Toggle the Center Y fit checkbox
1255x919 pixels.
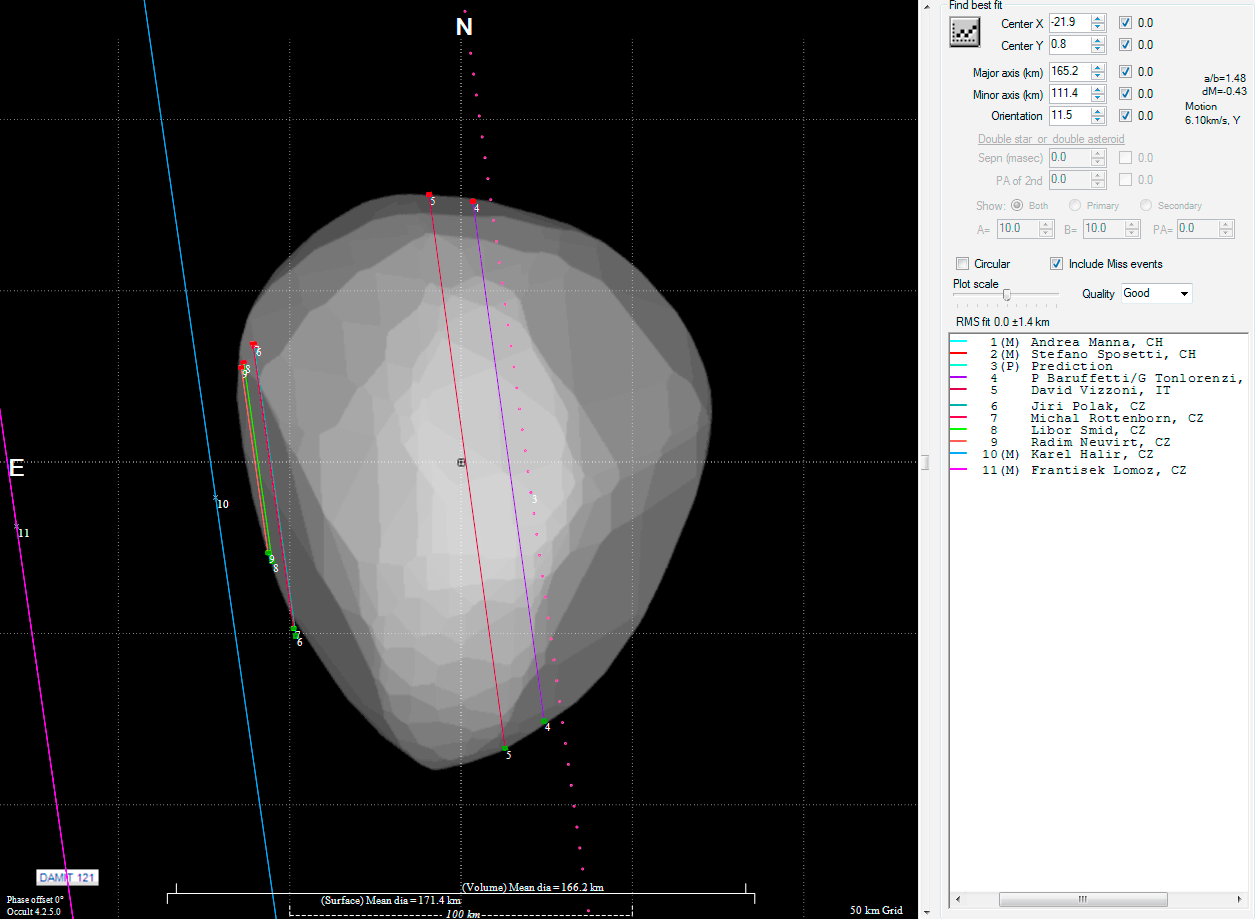1126,45
